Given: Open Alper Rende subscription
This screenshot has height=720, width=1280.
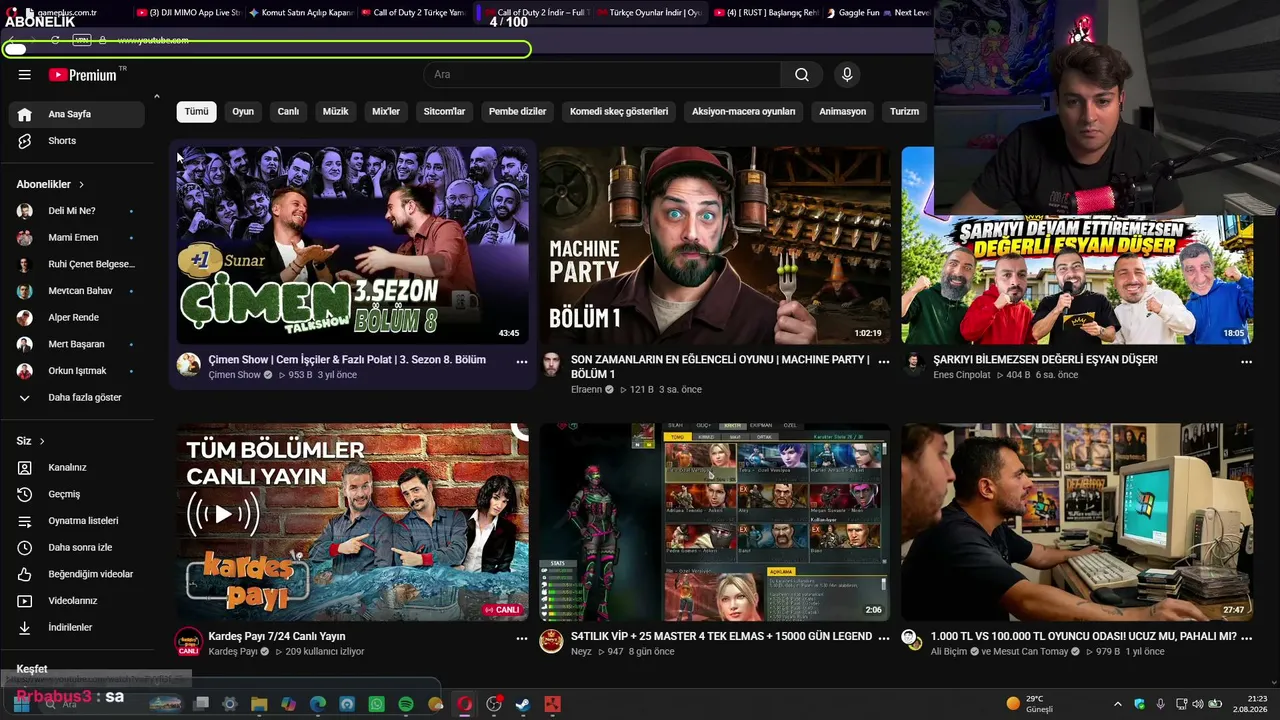Looking at the screenshot, I should tap(76, 318).
